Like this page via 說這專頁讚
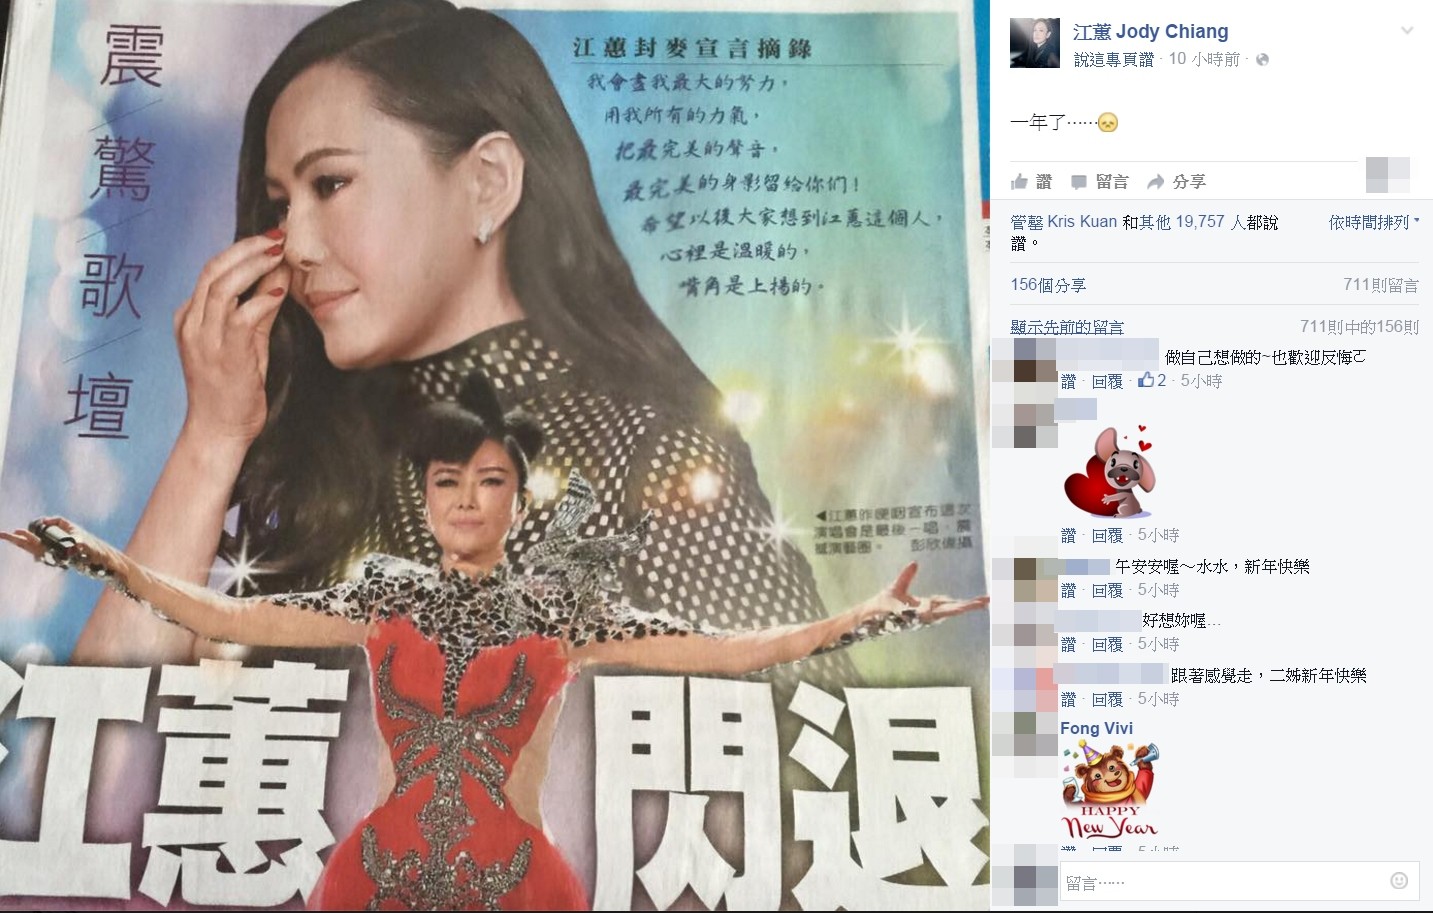This screenshot has height=913, width=1433. pyautogui.click(x=1113, y=60)
